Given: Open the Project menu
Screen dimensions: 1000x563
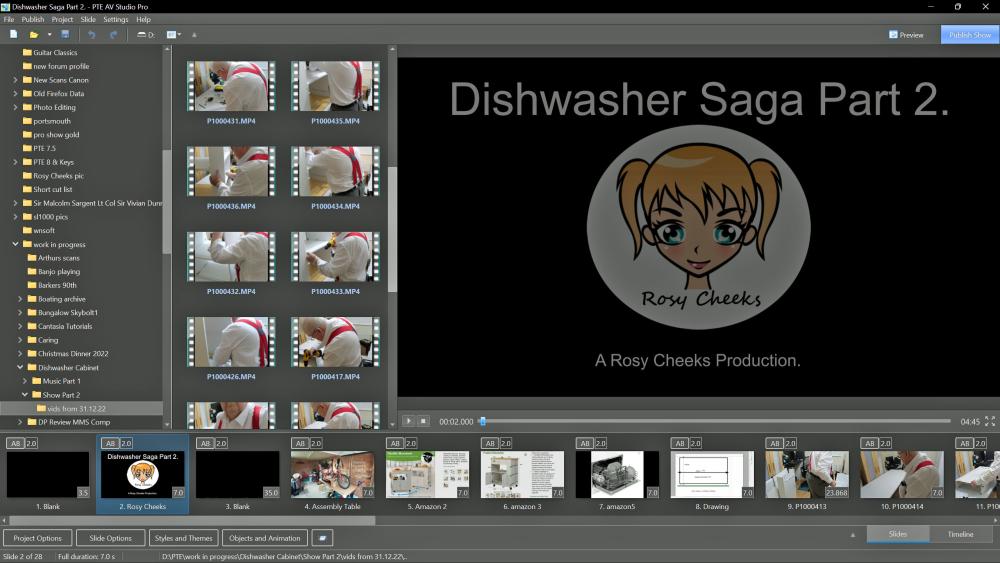Looking at the screenshot, I should (62, 20).
